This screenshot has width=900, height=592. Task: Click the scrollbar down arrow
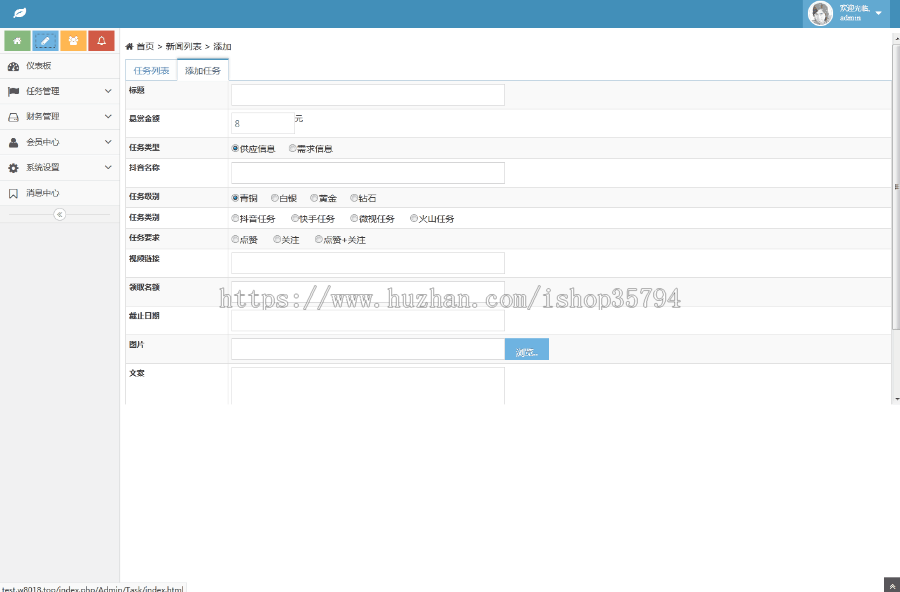click(896, 399)
